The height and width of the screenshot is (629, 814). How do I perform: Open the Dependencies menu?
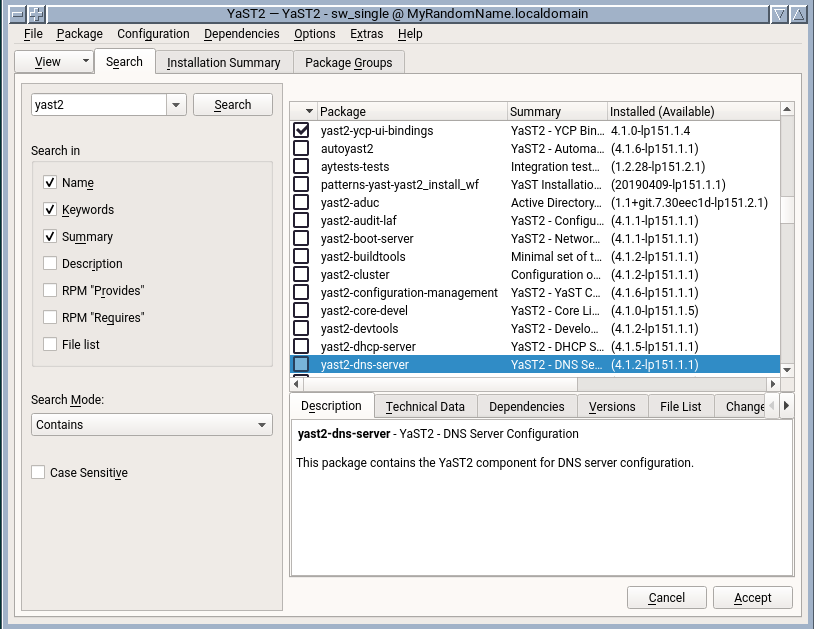241,34
